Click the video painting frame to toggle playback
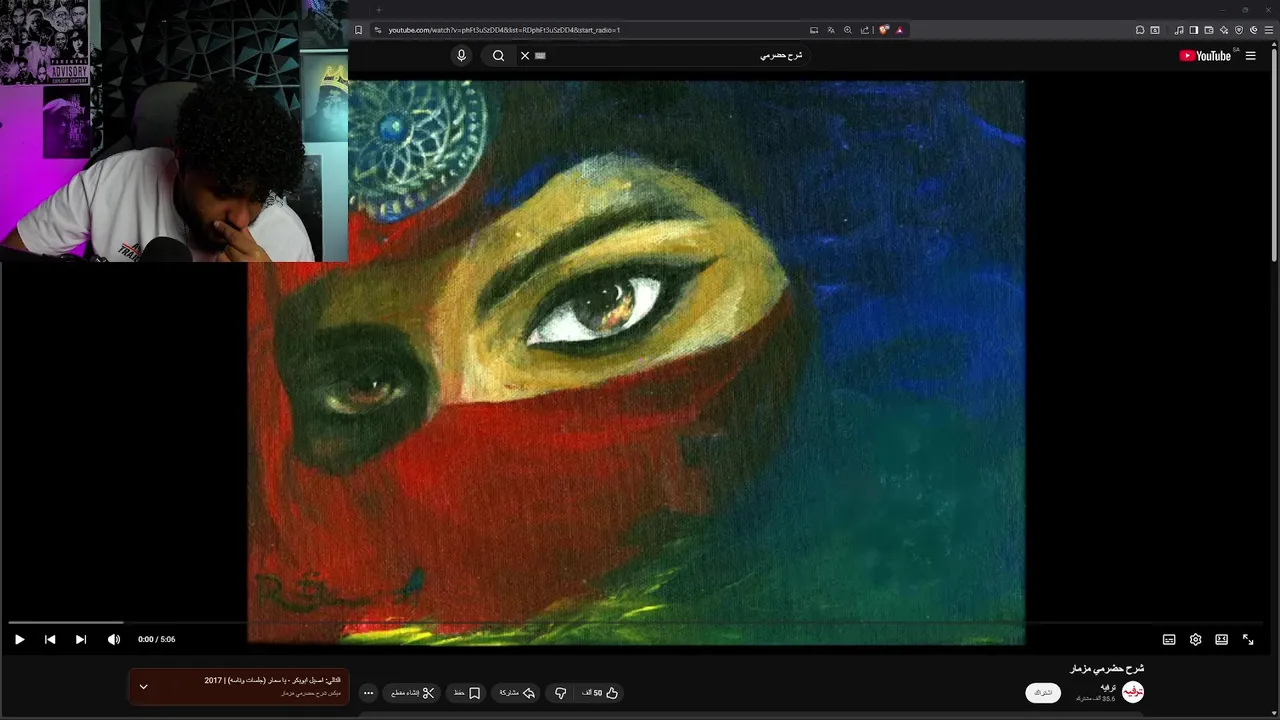This screenshot has height=720, width=1280. click(x=636, y=362)
